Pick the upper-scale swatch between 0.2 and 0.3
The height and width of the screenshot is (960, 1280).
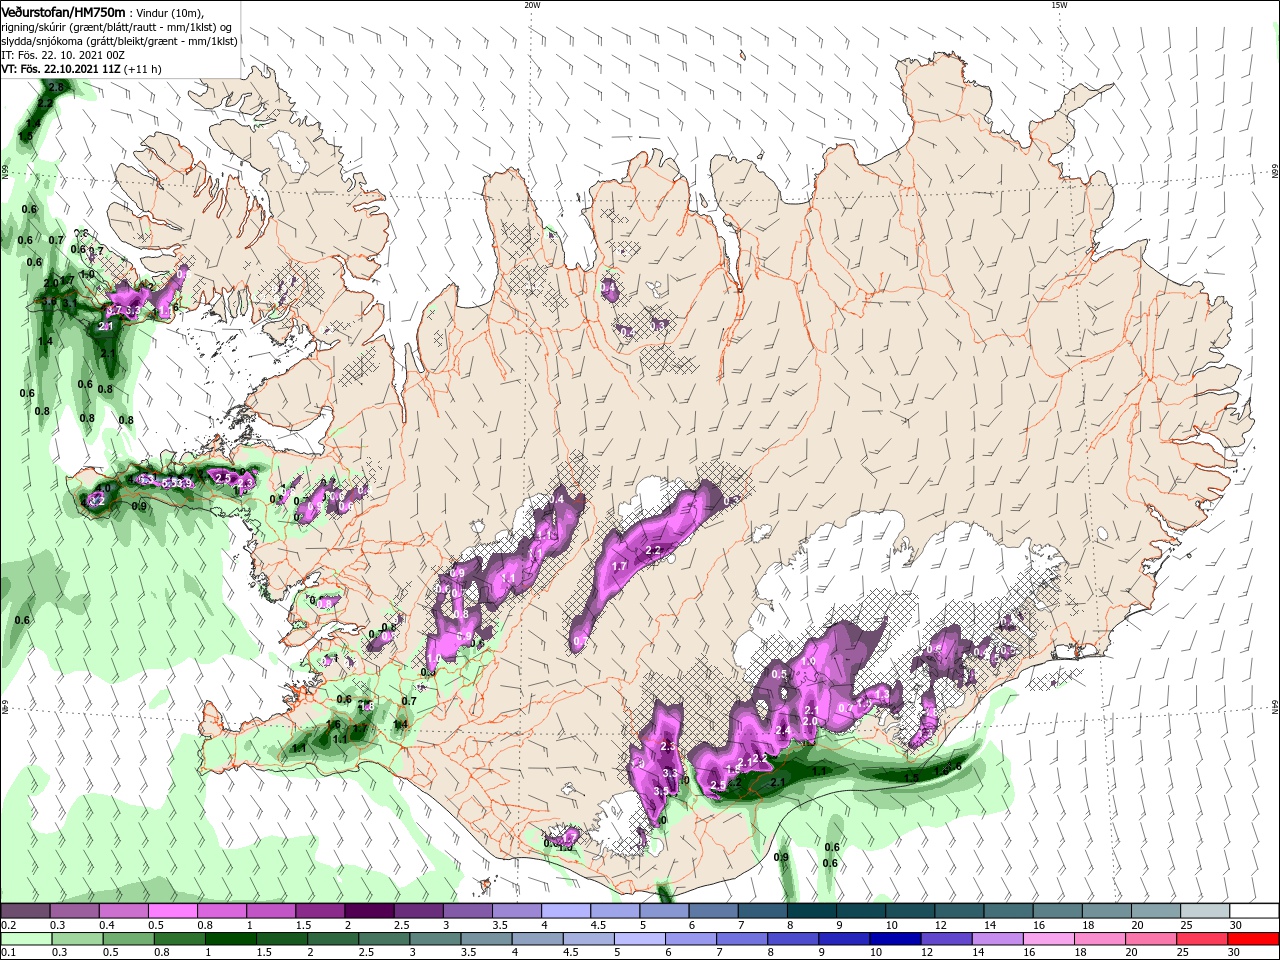coord(25,911)
